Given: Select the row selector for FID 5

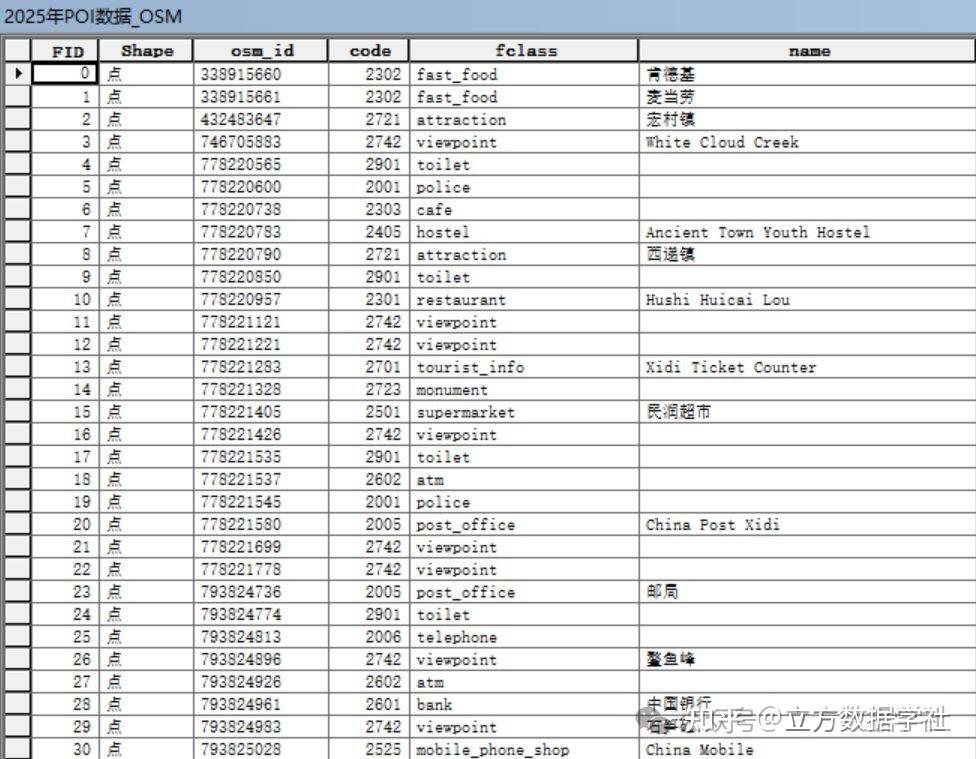Looking at the screenshot, I should tap(20, 187).
